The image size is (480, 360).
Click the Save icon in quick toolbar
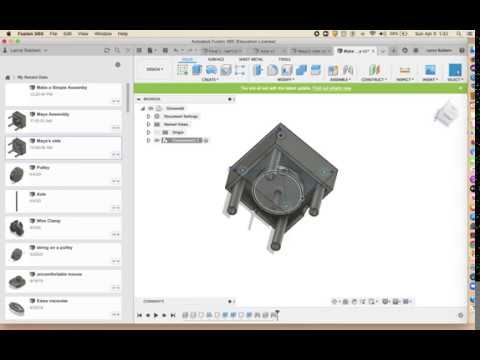point(165,51)
